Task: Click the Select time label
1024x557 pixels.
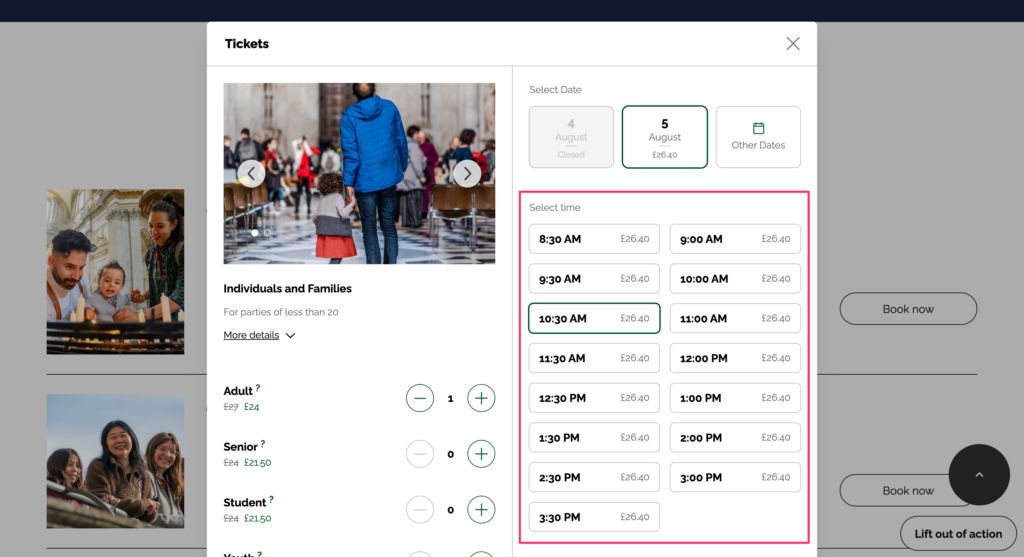Action: point(554,208)
